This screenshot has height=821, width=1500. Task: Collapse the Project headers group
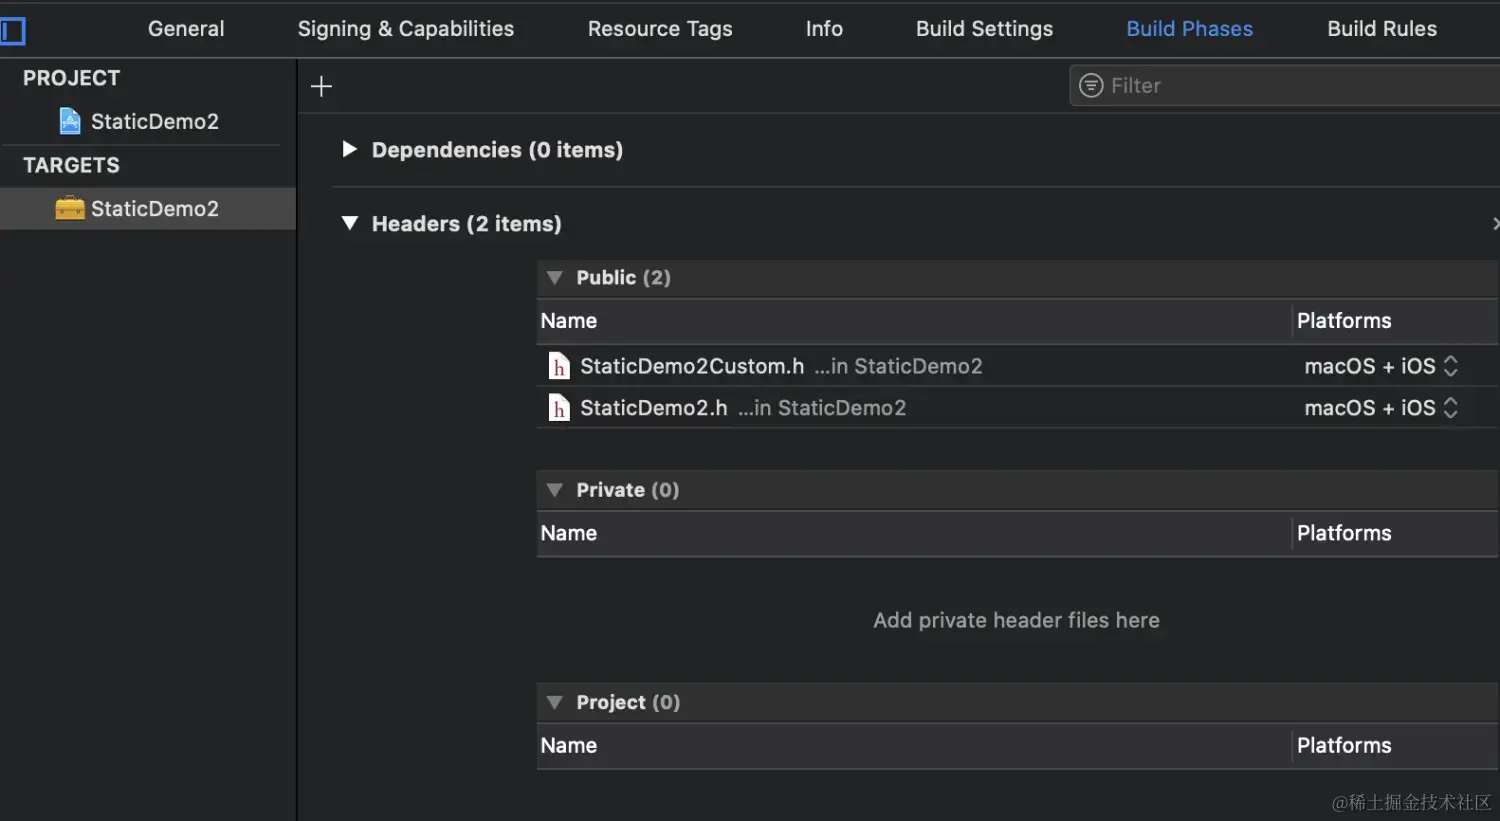point(555,702)
